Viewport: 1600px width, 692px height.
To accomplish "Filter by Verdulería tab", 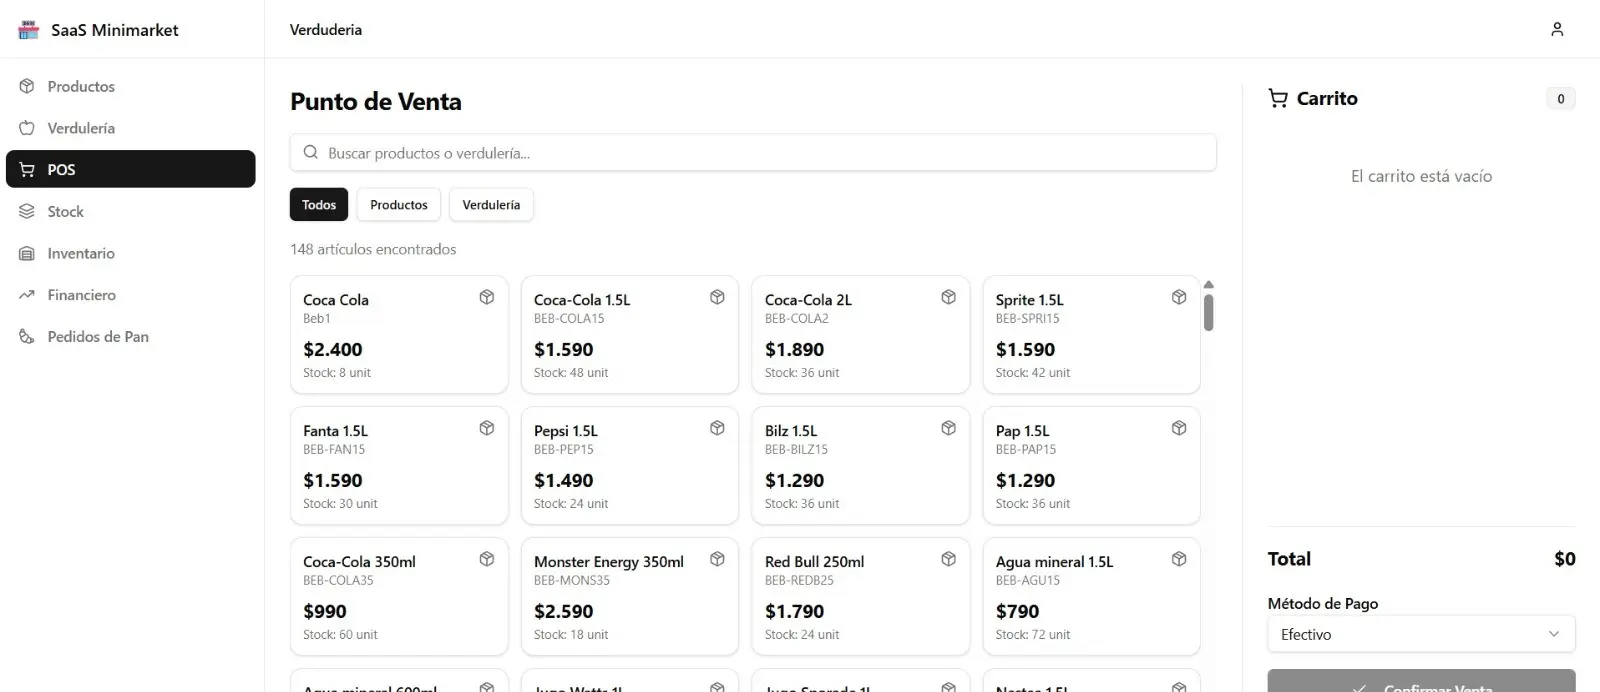I will pos(491,204).
